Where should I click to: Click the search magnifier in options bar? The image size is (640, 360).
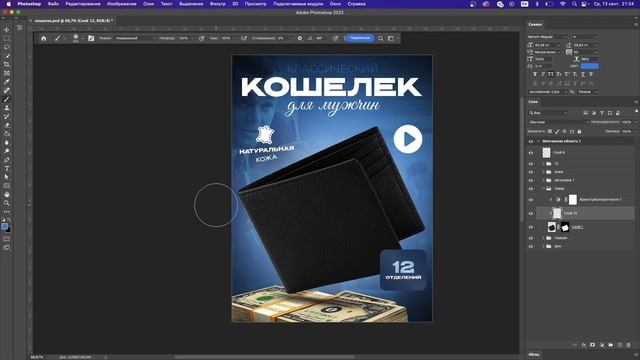[380, 38]
